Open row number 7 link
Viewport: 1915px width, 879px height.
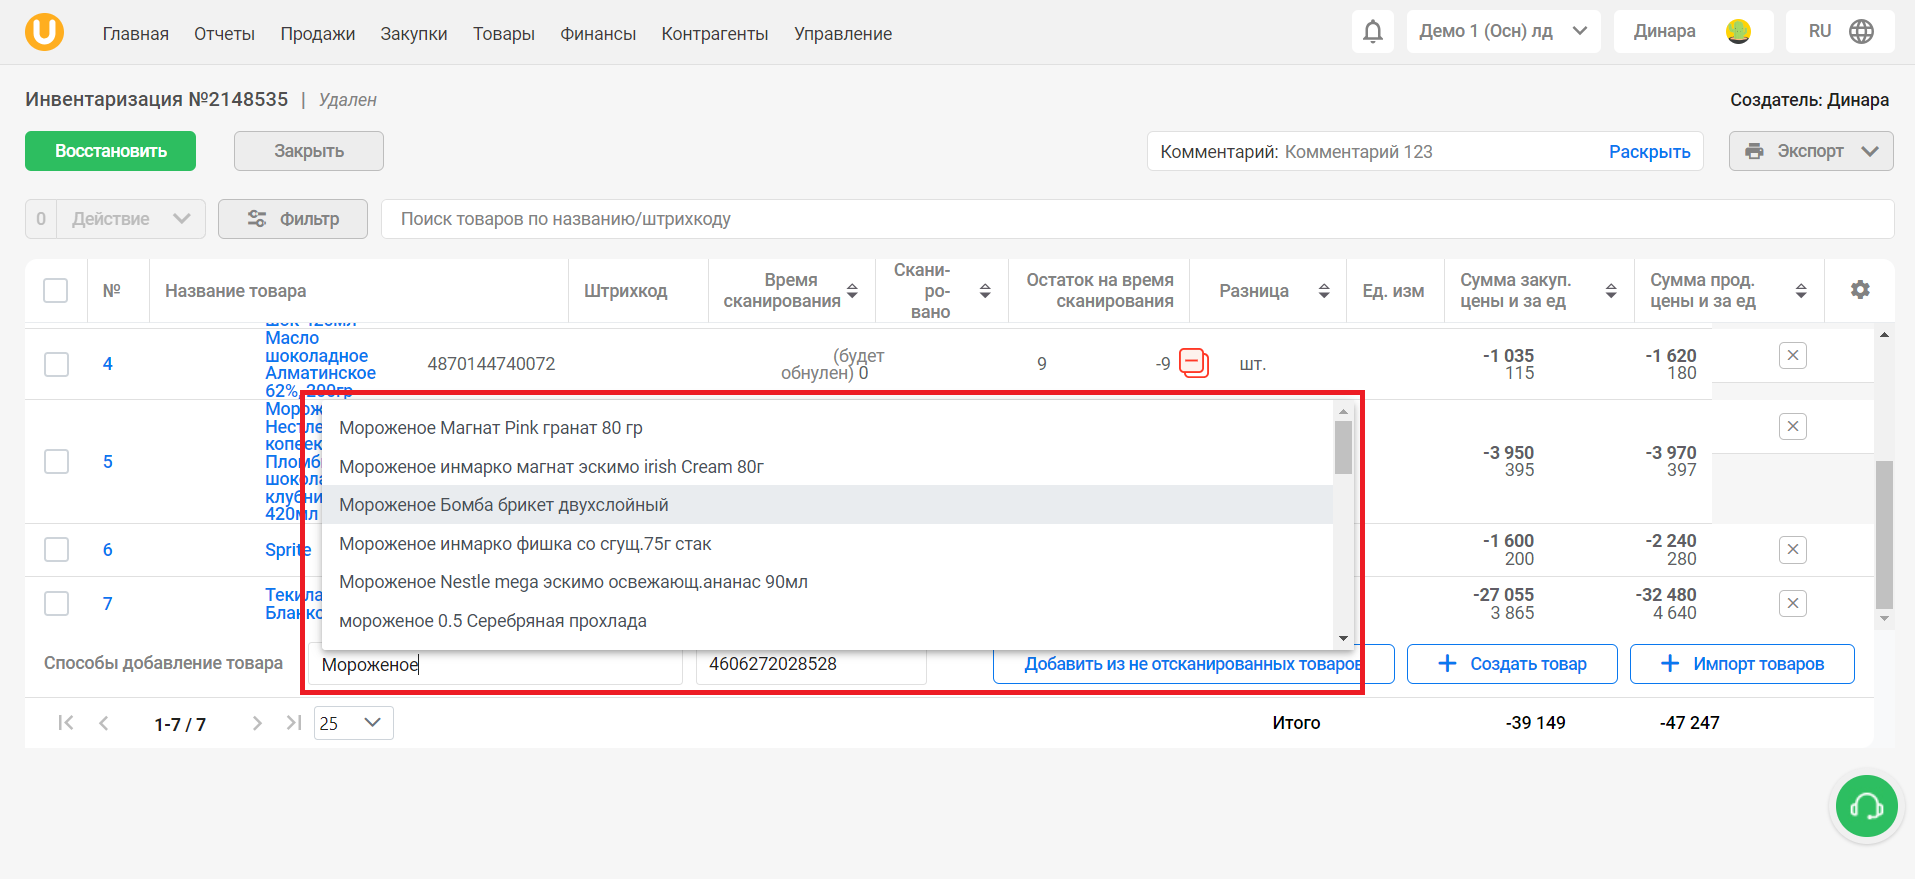[108, 604]
